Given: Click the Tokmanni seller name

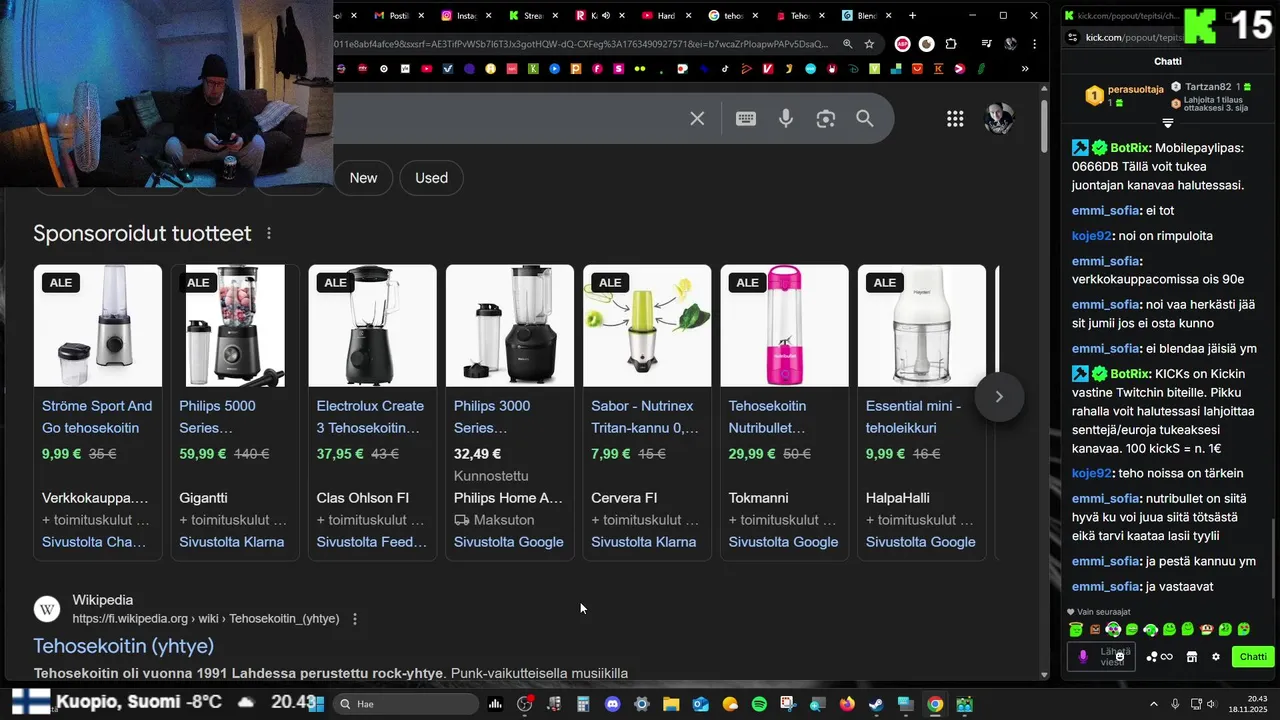Looking at the screenshot, I should [x=758, y=498].
